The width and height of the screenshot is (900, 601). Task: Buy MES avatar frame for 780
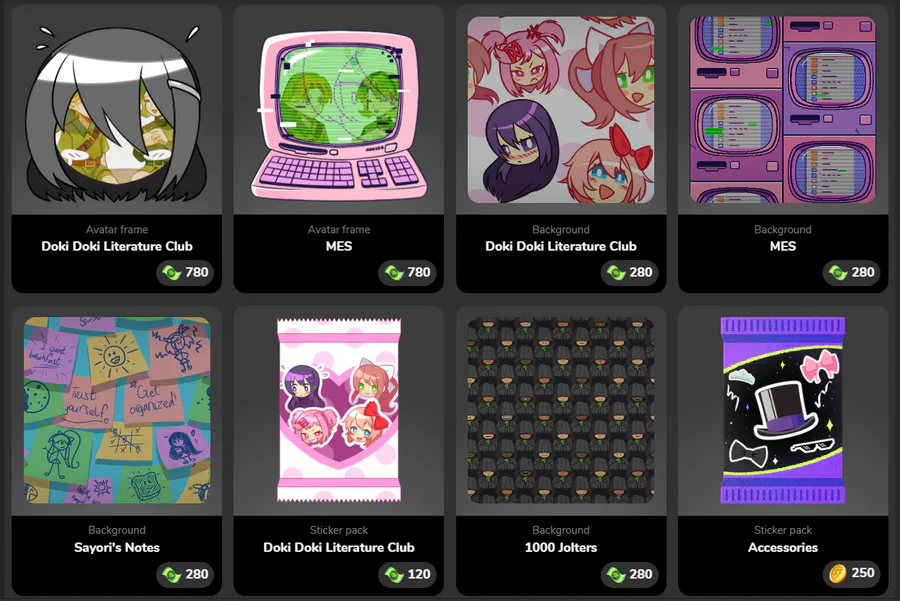(x=408, y=272)
